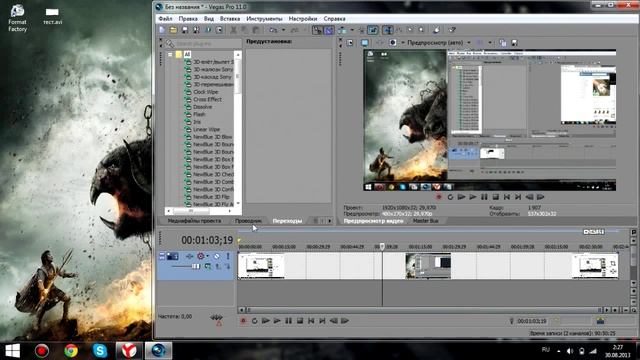
Task: Open the Auto Ripple dropdown arrow
Action: coord(352,30)
